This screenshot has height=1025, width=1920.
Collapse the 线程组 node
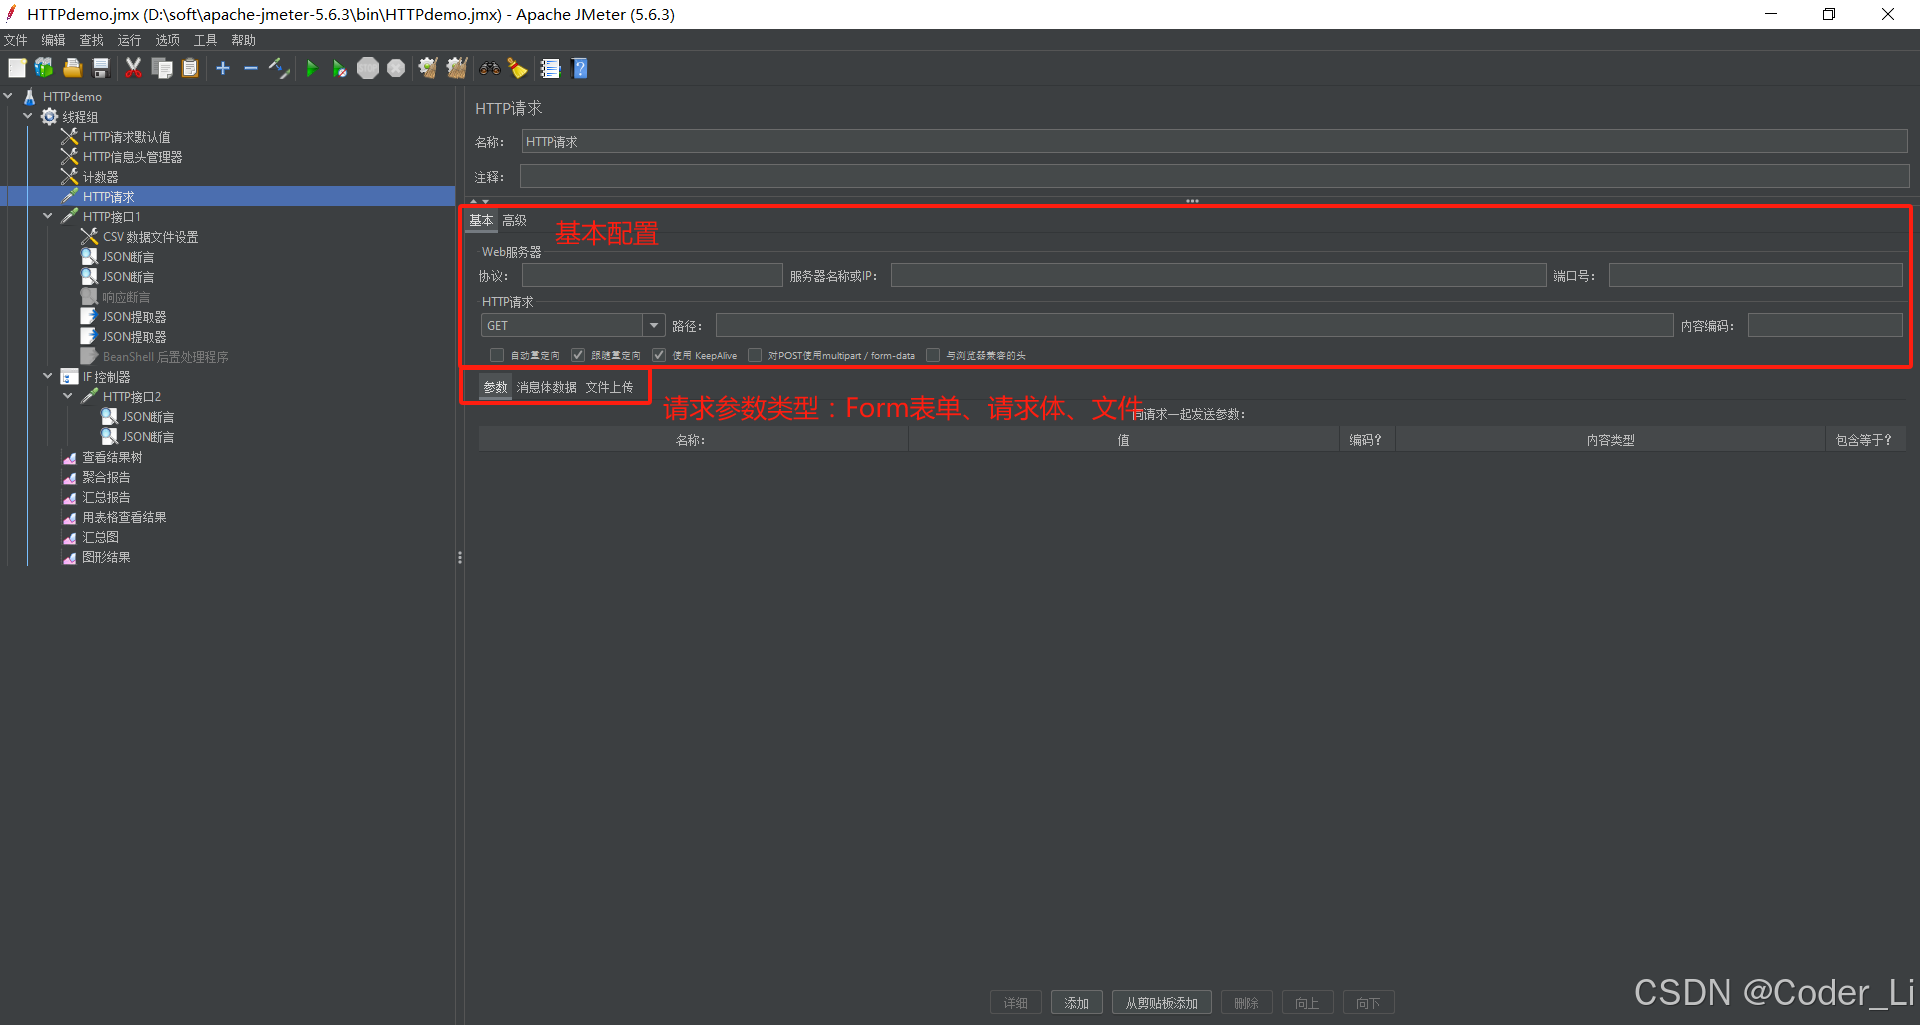click(28, 117)
